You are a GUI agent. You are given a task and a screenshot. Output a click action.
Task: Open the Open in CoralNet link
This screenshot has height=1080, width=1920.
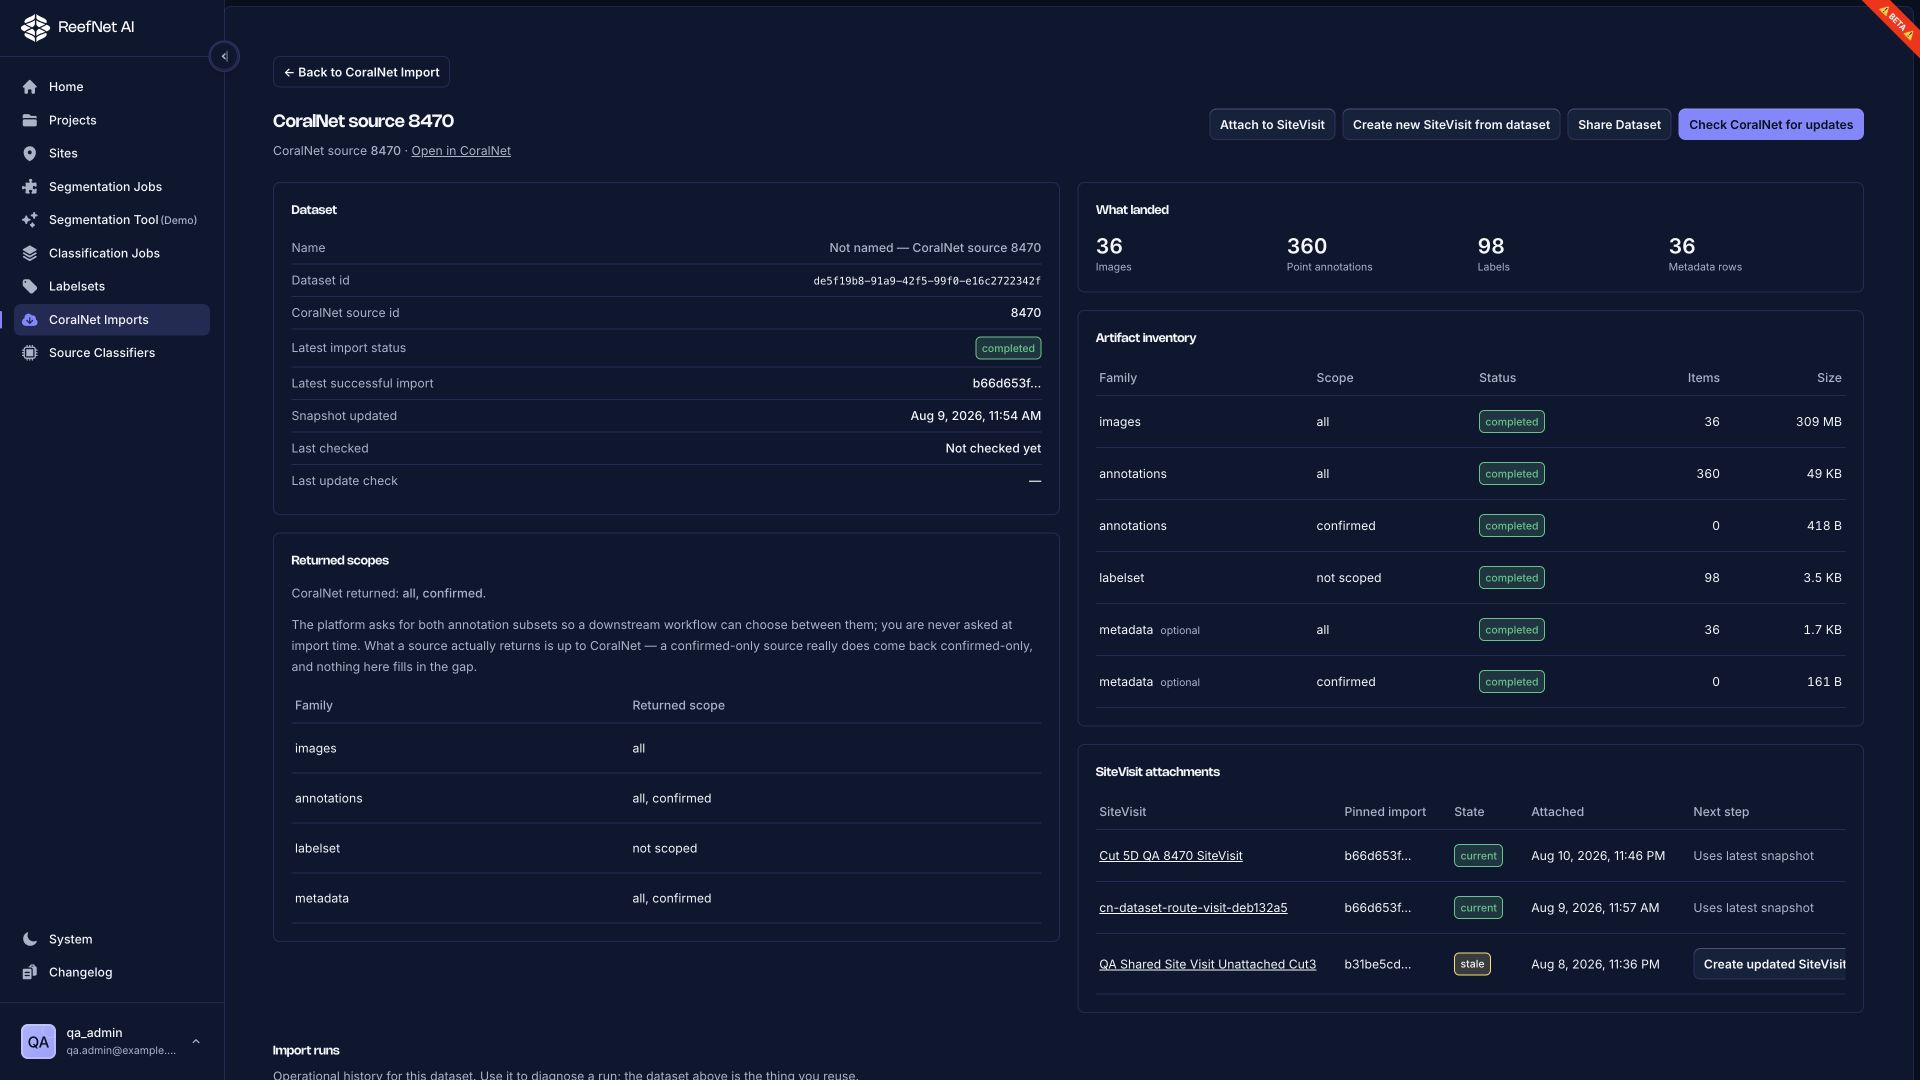click(461, 151)
